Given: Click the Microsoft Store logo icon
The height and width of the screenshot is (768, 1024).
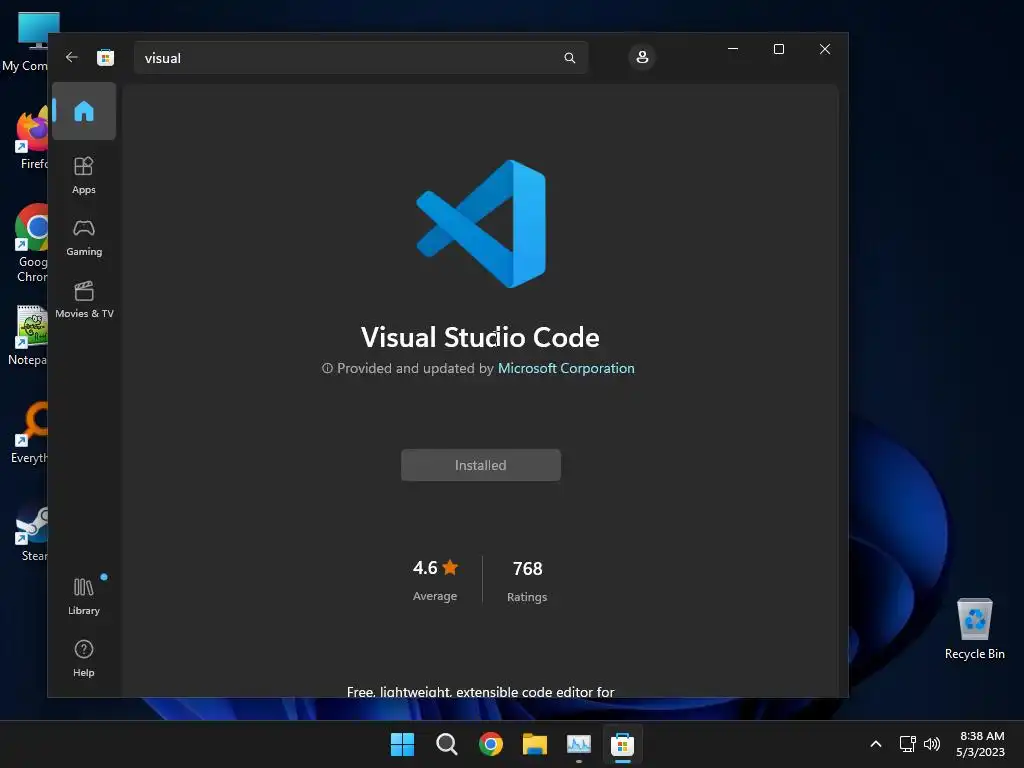Looking at the screenshot, I should coord(105,57).
